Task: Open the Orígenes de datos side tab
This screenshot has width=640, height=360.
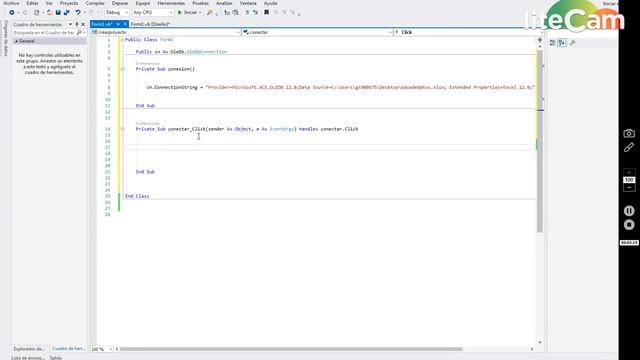Action: 5,38
